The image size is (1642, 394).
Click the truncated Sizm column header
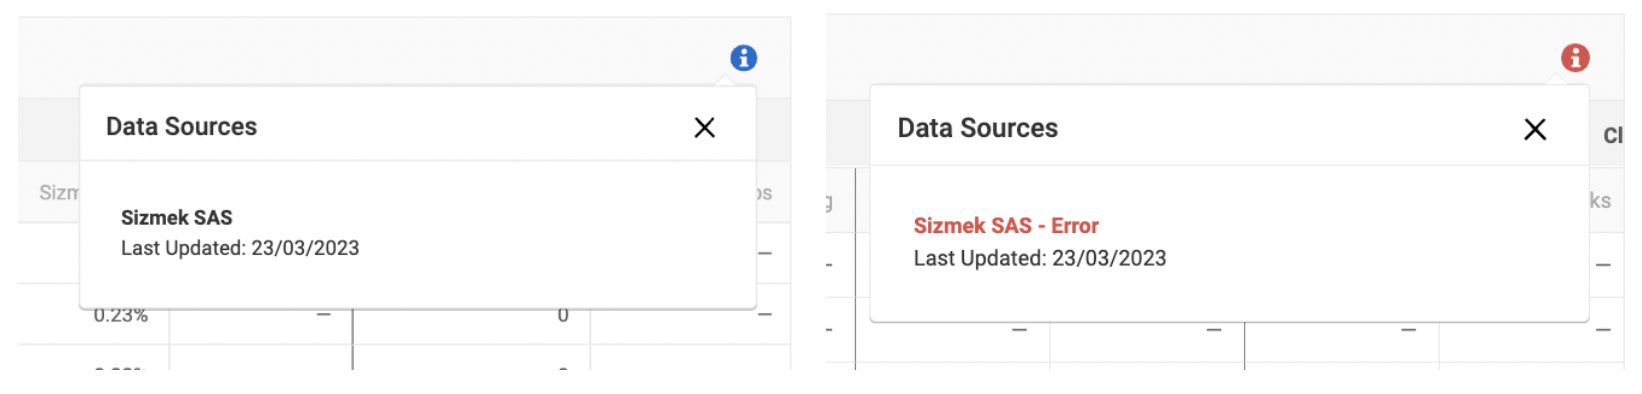(x=59, y=192)
